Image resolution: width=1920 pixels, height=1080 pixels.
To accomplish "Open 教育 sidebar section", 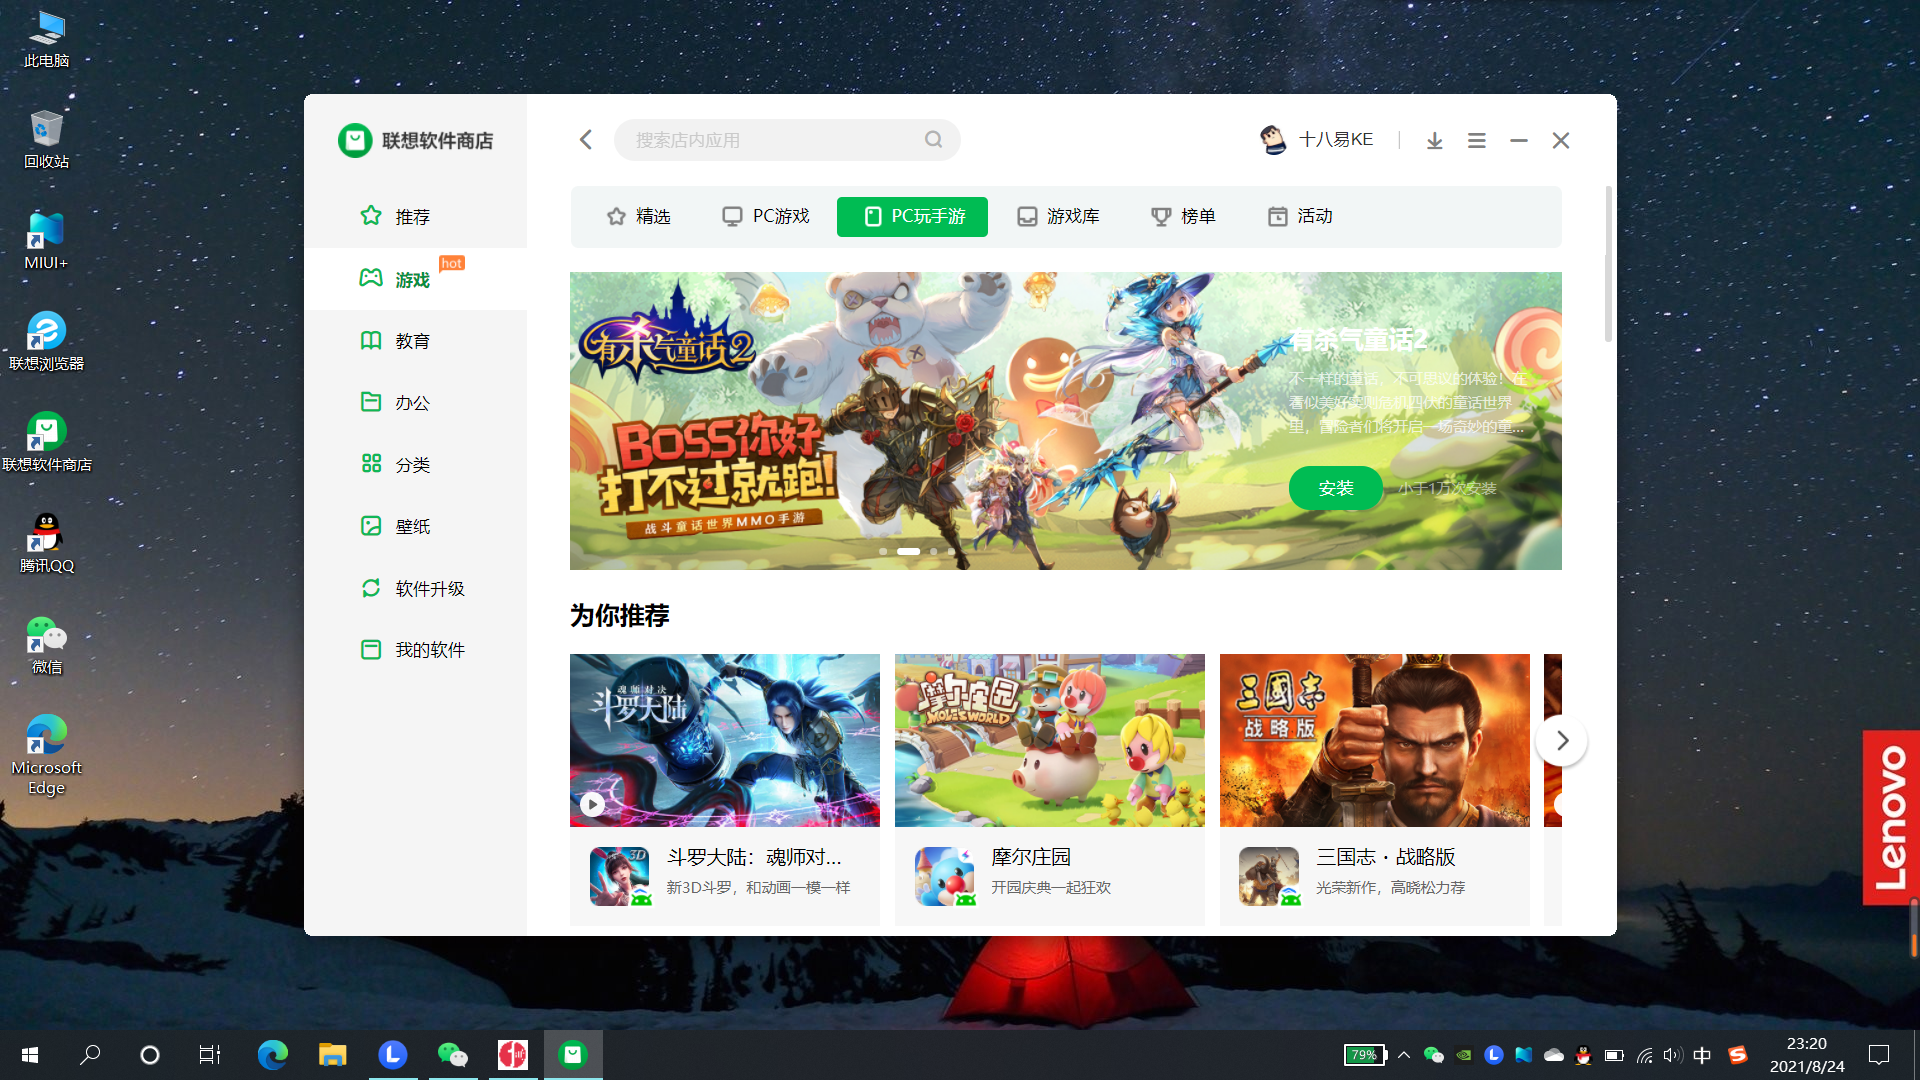I will pyautogui.click(x=415, y=341).
